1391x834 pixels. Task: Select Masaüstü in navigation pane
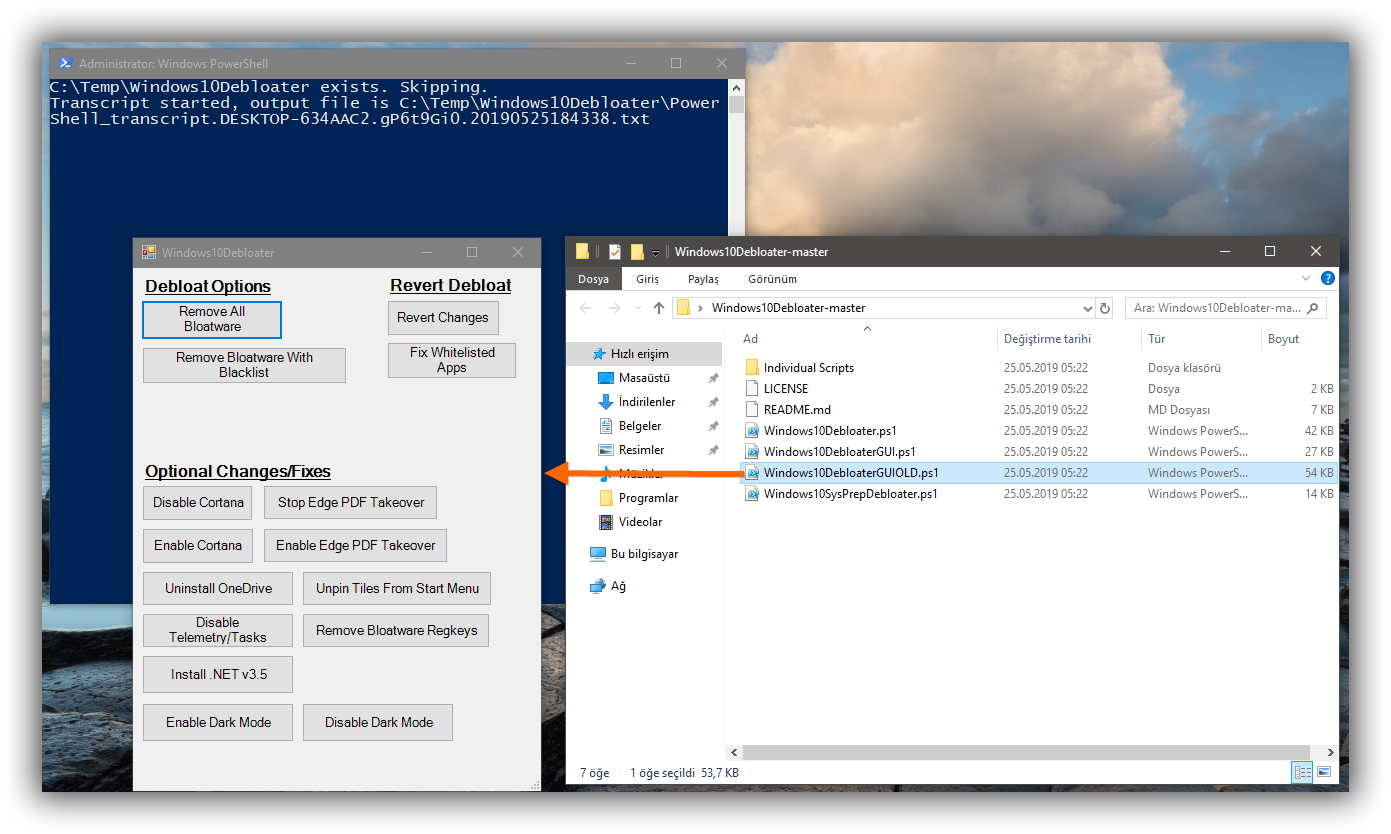[644, 378]
